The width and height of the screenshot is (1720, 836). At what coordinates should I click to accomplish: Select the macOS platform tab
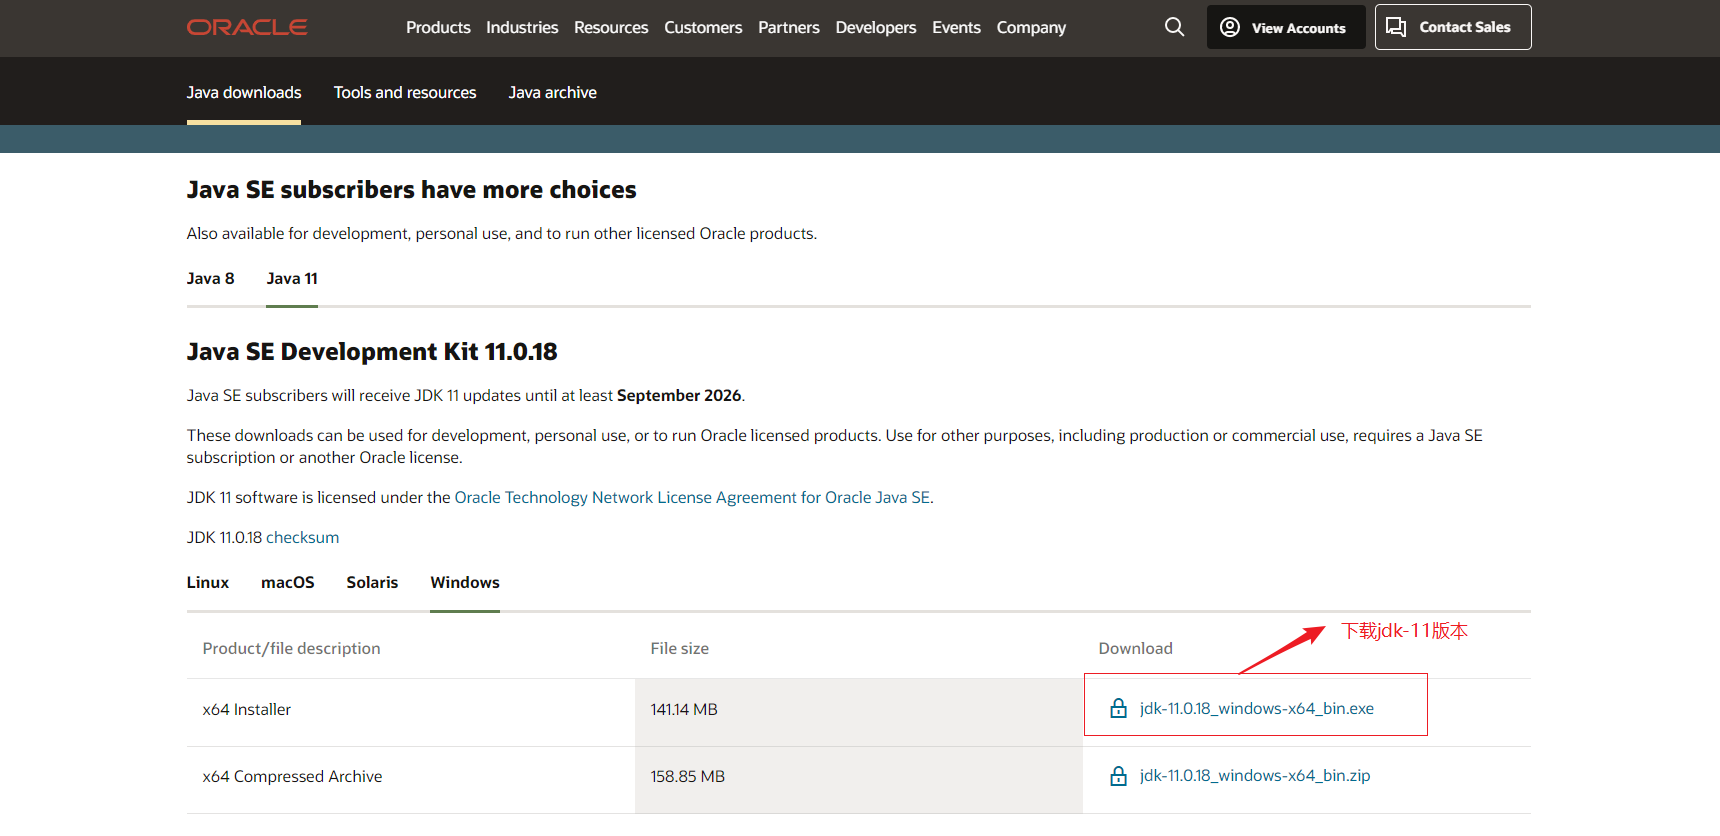(288, 583)
